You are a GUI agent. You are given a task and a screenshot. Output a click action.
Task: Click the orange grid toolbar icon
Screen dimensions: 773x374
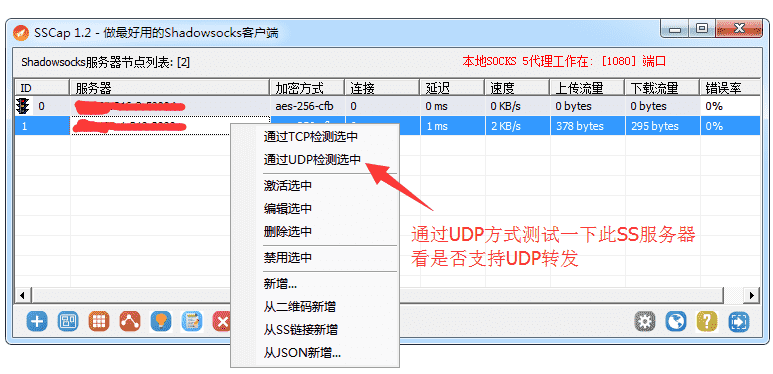pos(99,322)
